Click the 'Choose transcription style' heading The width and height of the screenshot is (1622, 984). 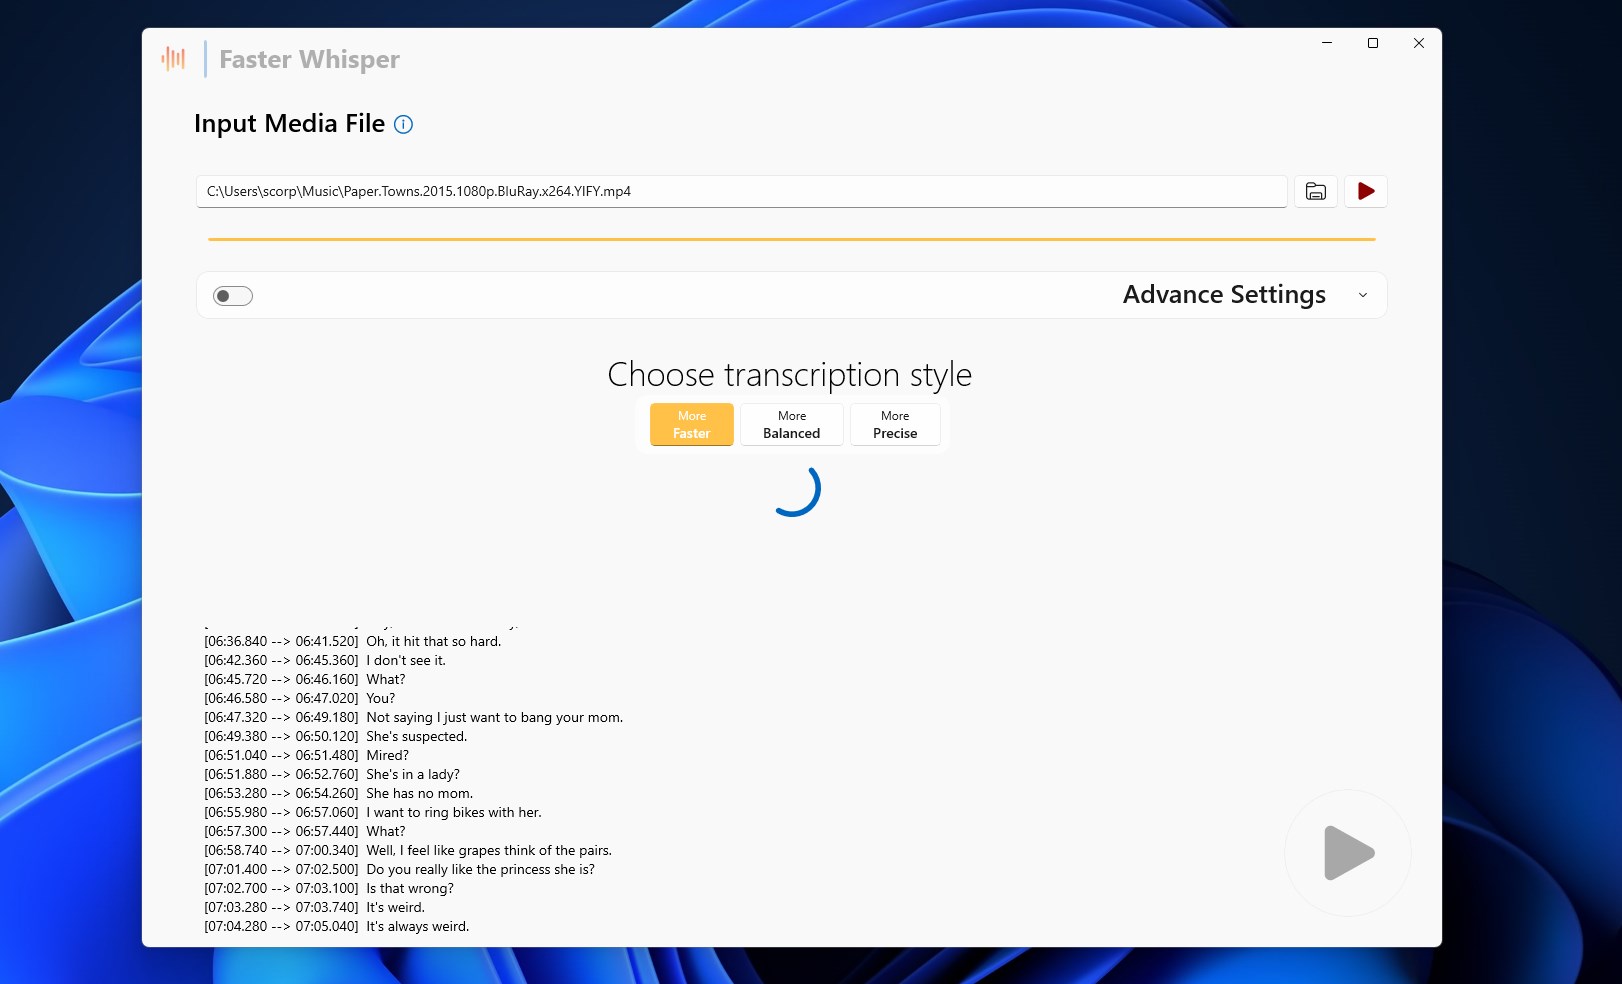click(x=790, y=375)
